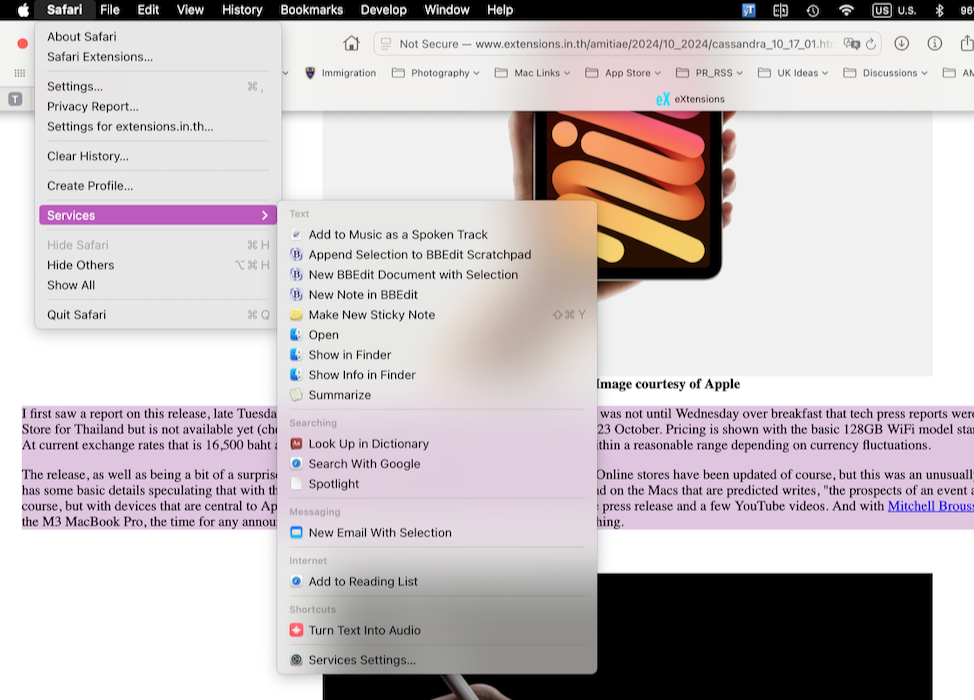Choose Privacy Report...
The image size is (974, 700).
coord(158,106)
